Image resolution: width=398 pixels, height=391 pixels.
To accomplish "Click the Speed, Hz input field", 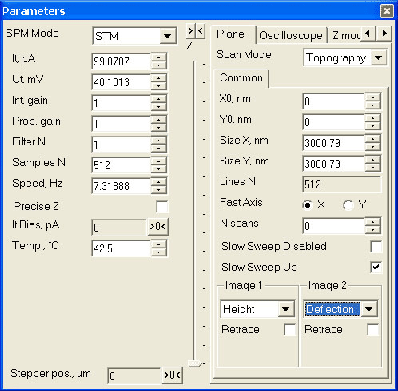I will (121, 186).
